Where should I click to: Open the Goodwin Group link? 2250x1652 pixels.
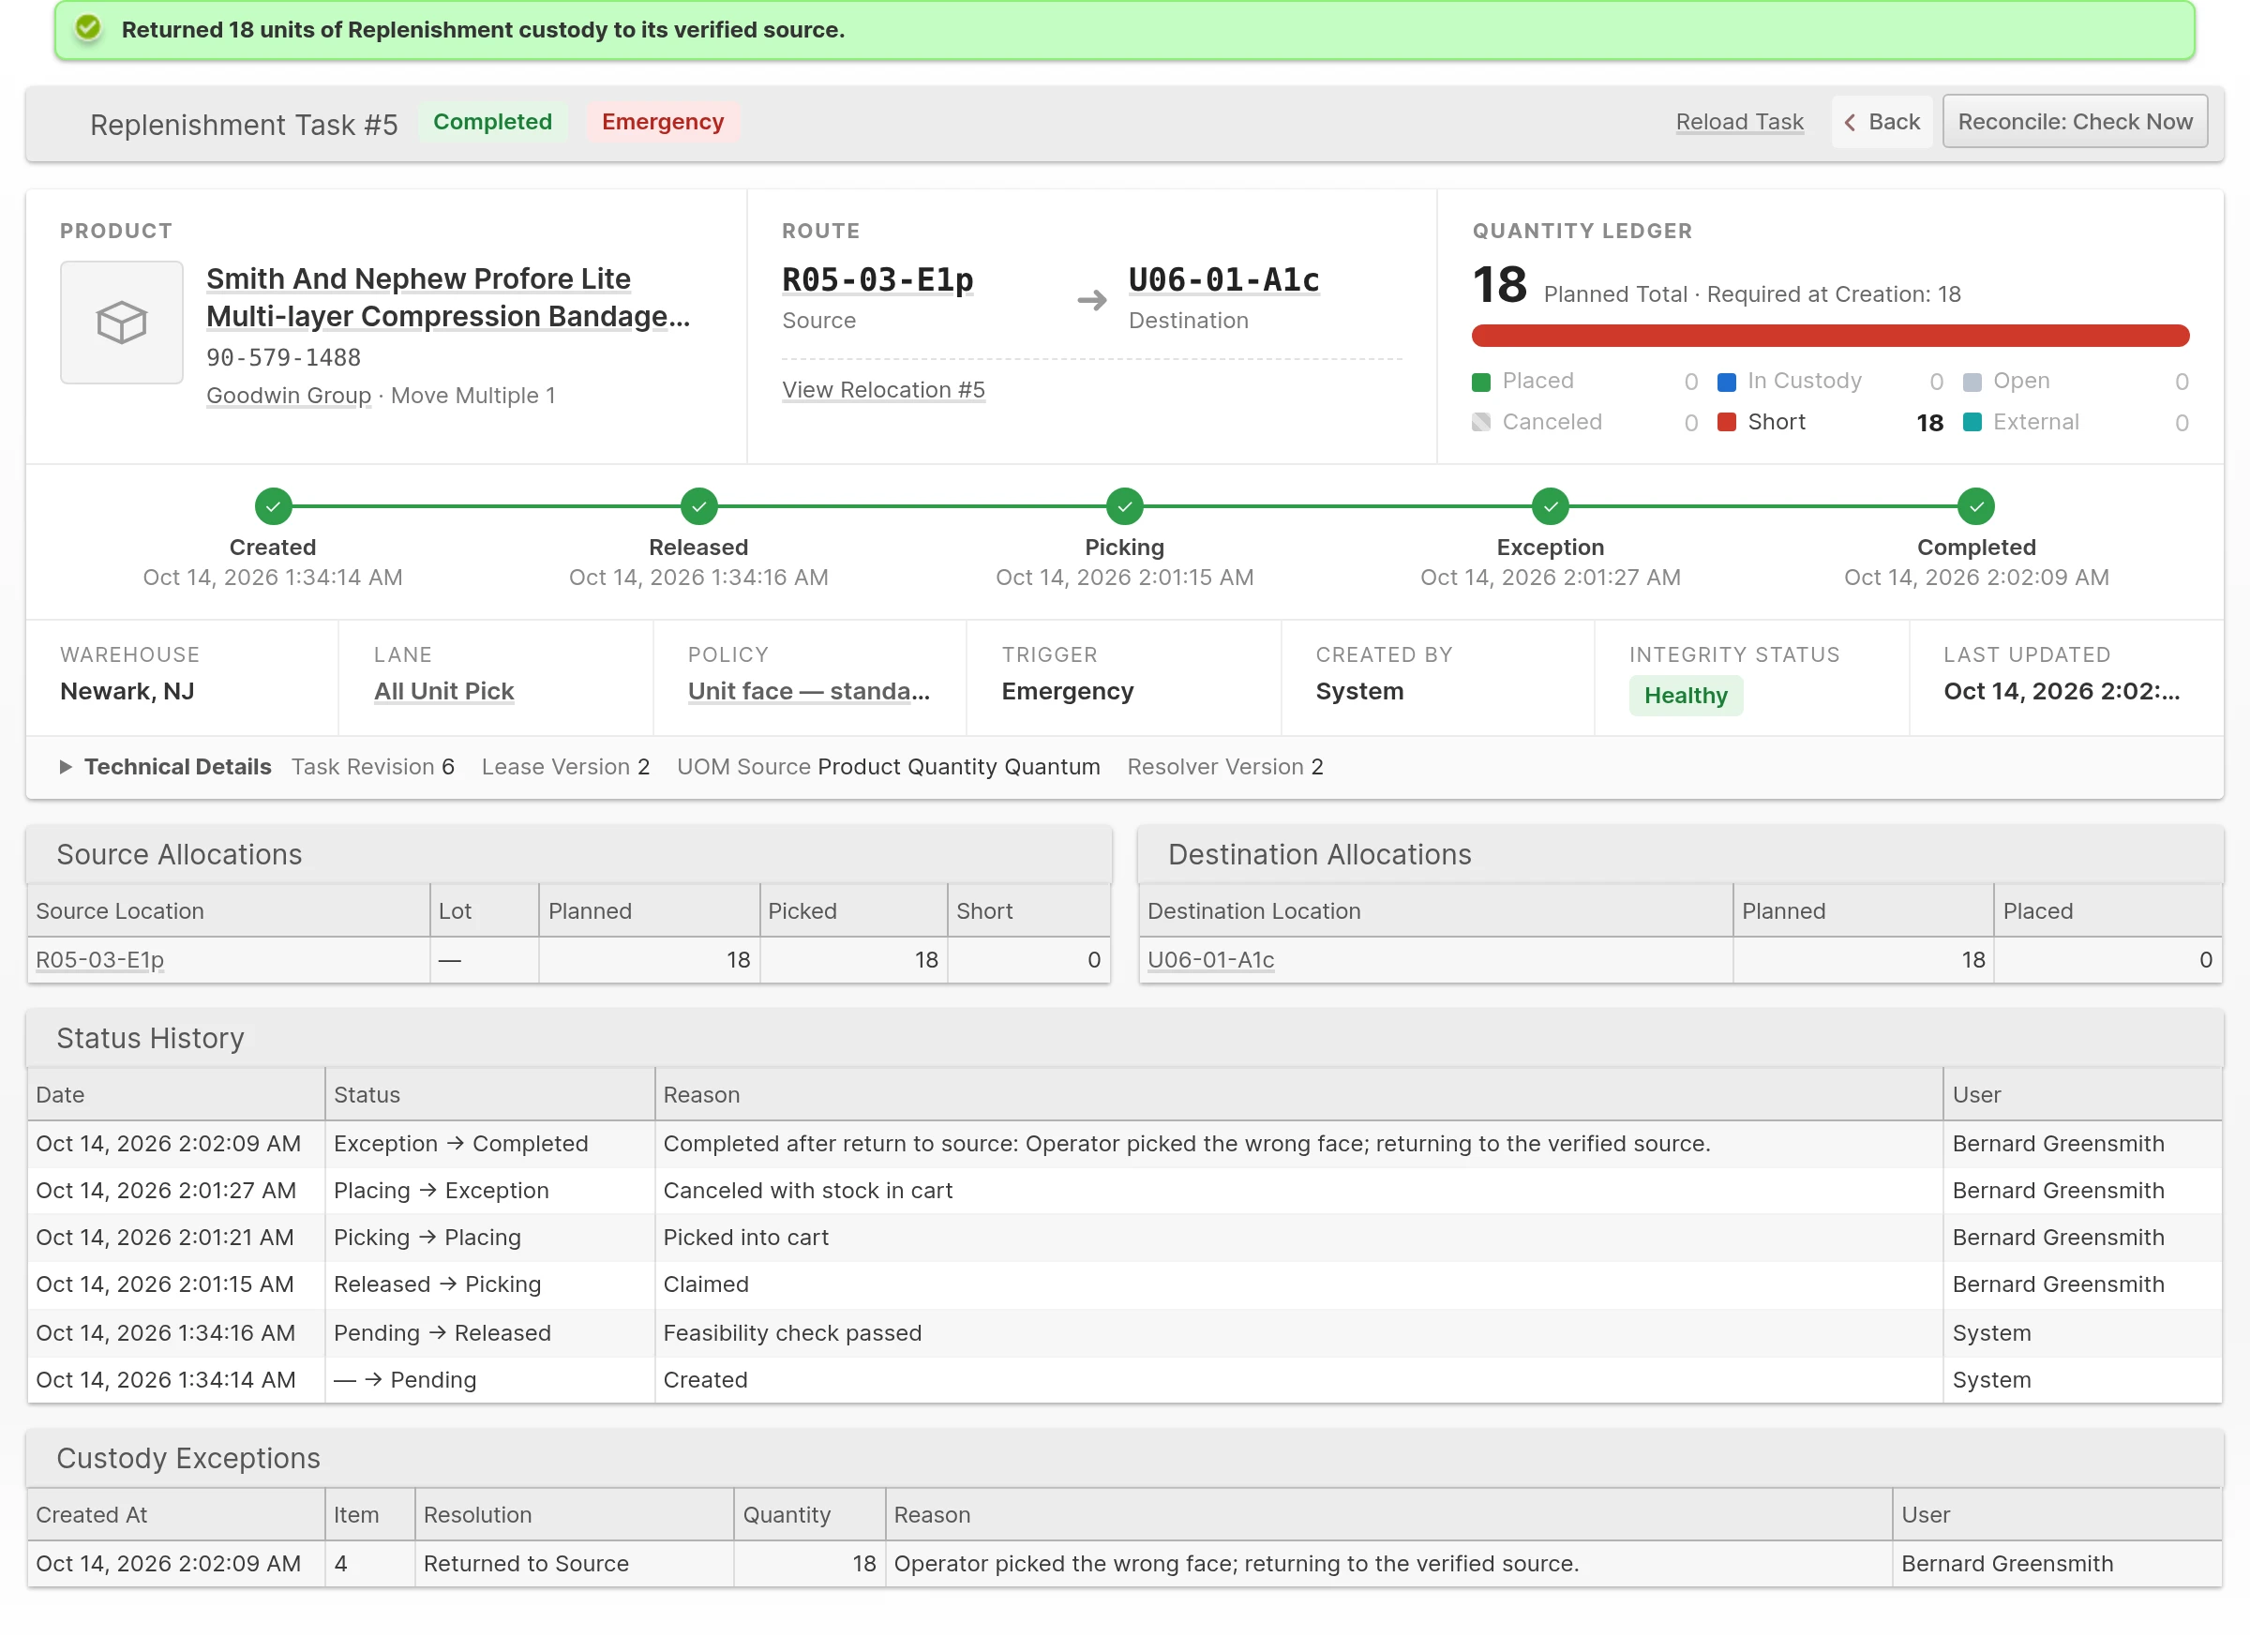tap(288, 395)
